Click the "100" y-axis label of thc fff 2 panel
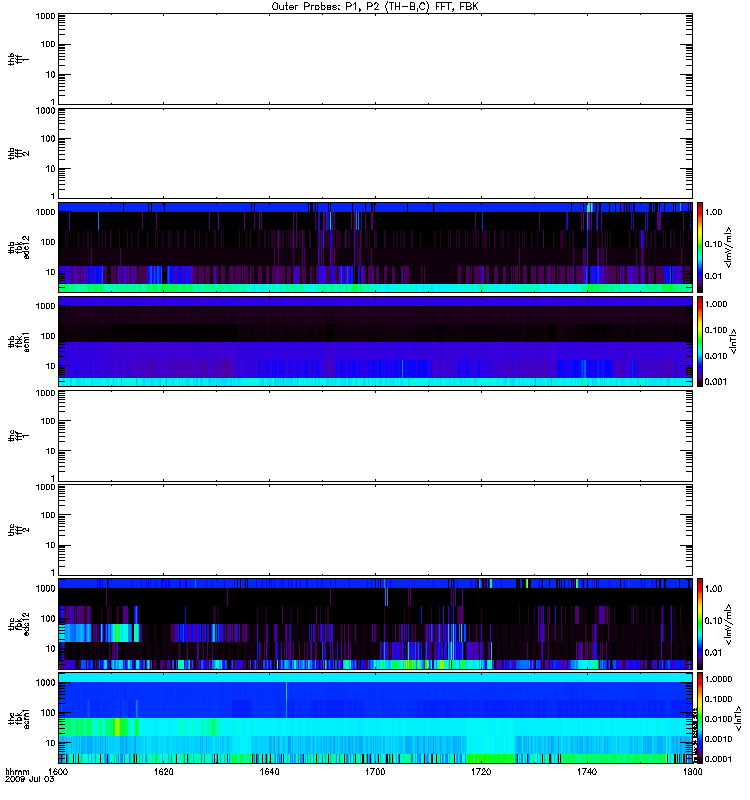 48,515
